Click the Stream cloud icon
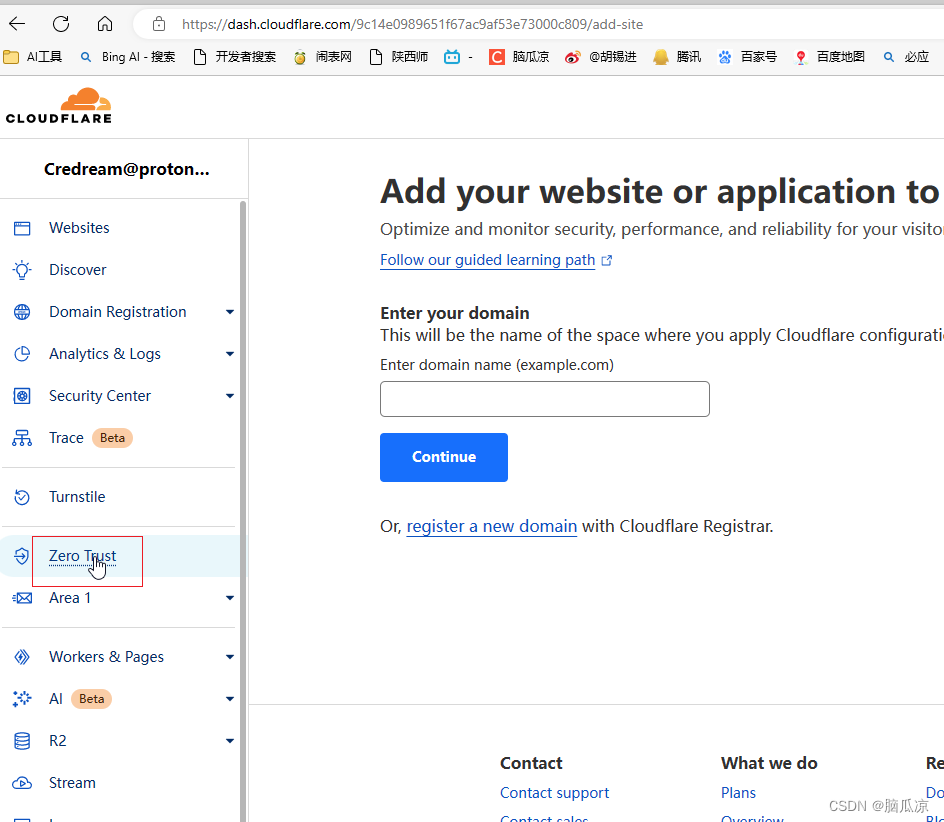This screenshot has width=944, height=822. (22, 783)
